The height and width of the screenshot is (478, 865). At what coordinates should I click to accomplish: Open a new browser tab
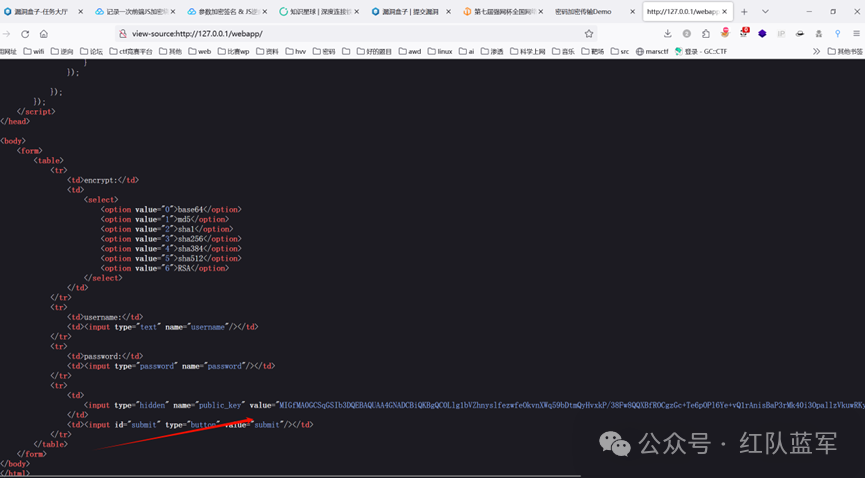point(744,11)
